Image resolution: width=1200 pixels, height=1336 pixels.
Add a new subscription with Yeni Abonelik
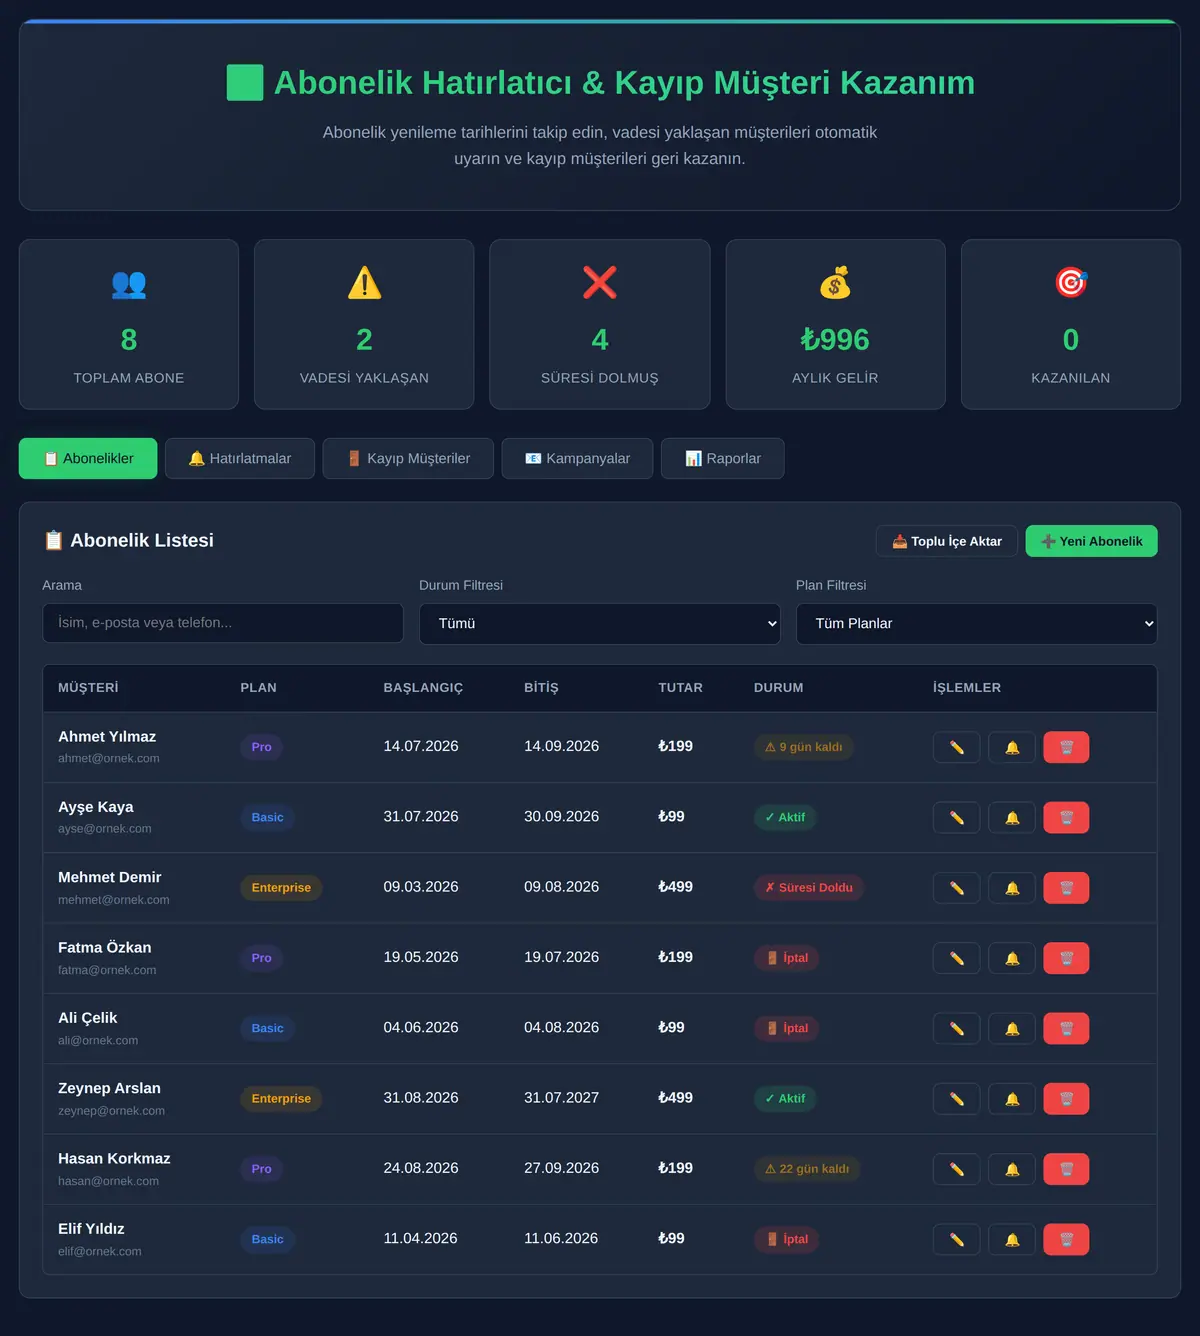click(1091, 541)
